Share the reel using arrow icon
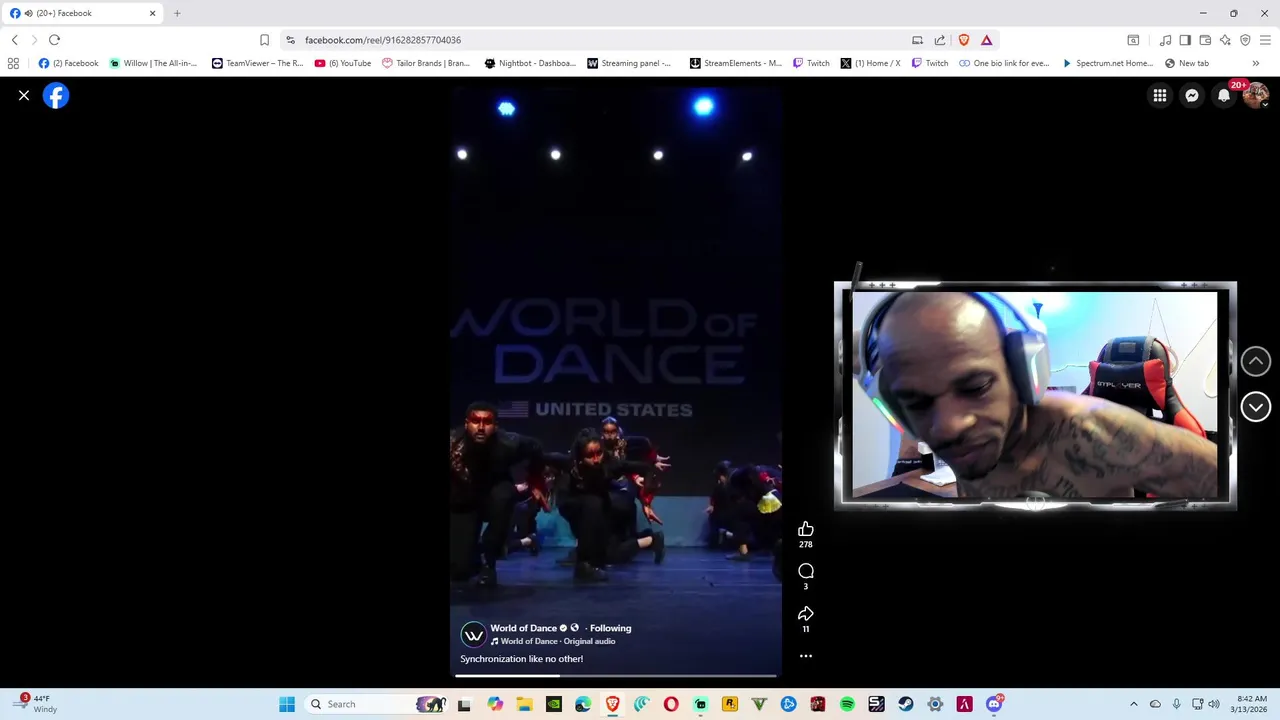Image resolution: width=1280 pixels, height=720 pixels. pyautogui.click(x=806, y=613)
